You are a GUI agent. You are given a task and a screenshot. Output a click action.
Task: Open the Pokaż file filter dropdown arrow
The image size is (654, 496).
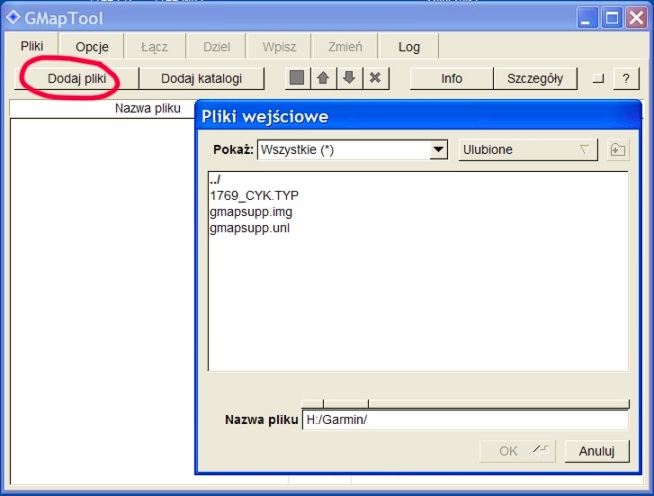pyautogui.click(x=437, y=150)
